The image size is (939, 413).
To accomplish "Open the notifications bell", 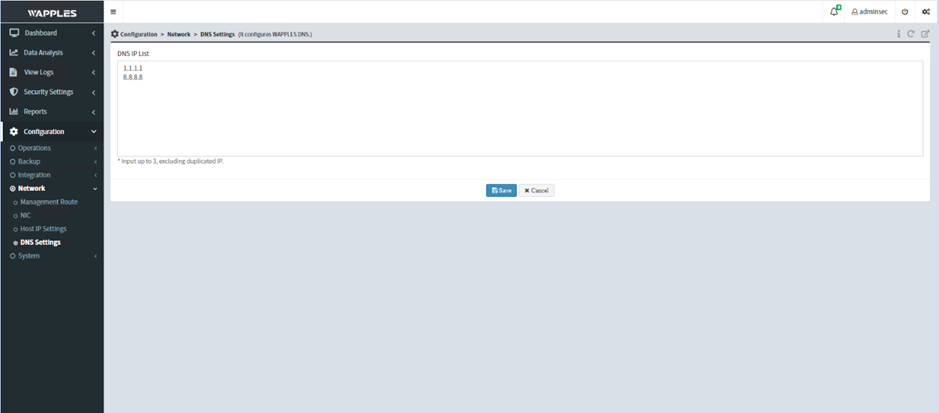I will 834,12.
